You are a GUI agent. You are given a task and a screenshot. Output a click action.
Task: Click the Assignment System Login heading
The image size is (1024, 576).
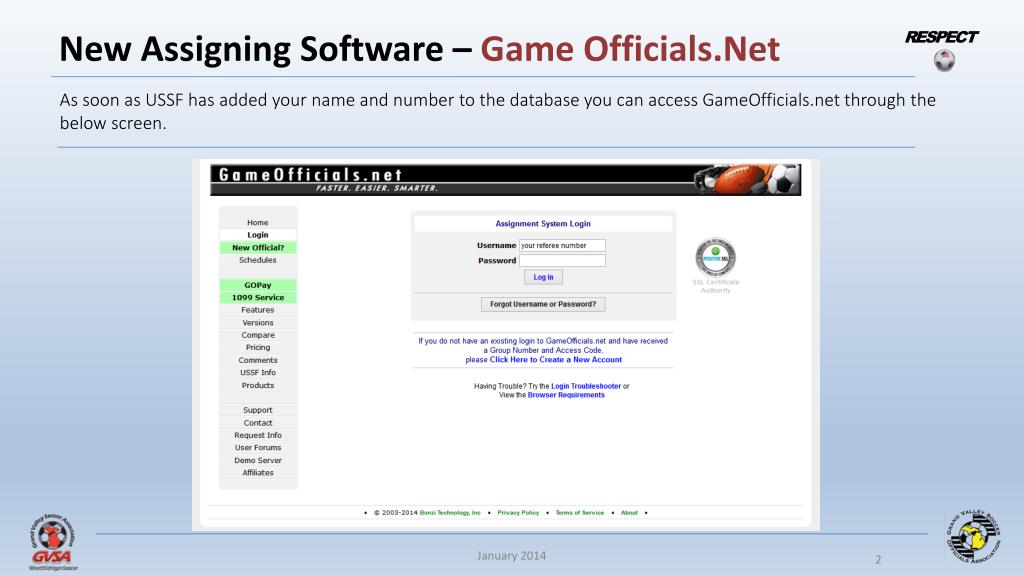(x=543, y=224)
